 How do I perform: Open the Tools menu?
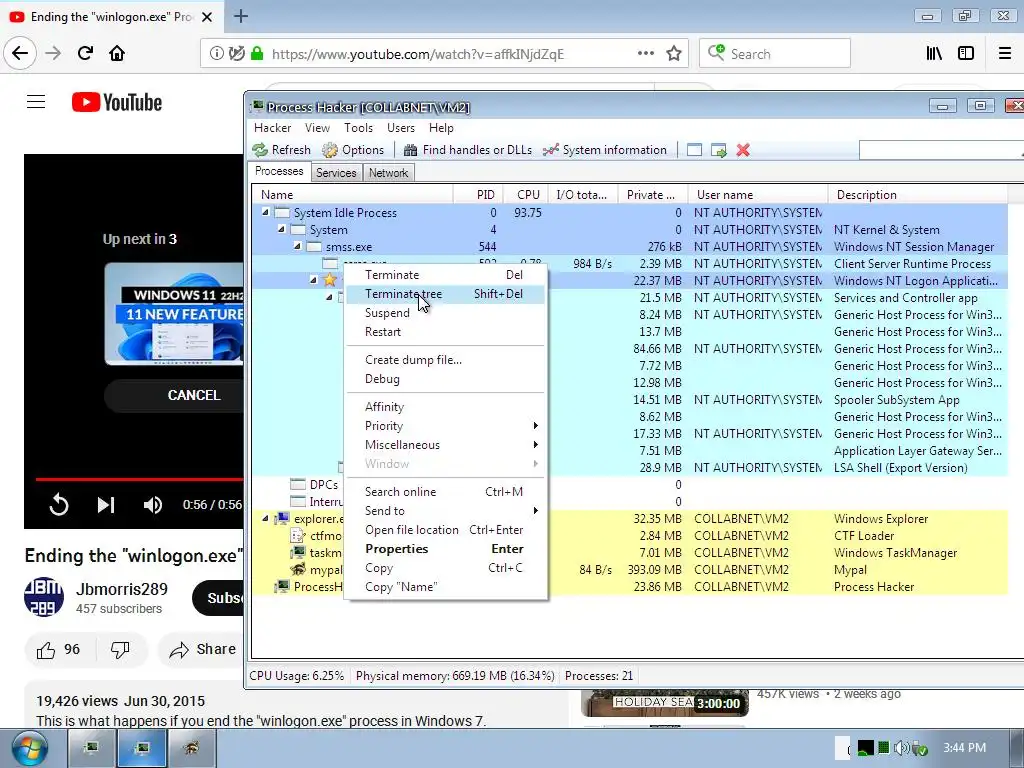click(359, 128)
